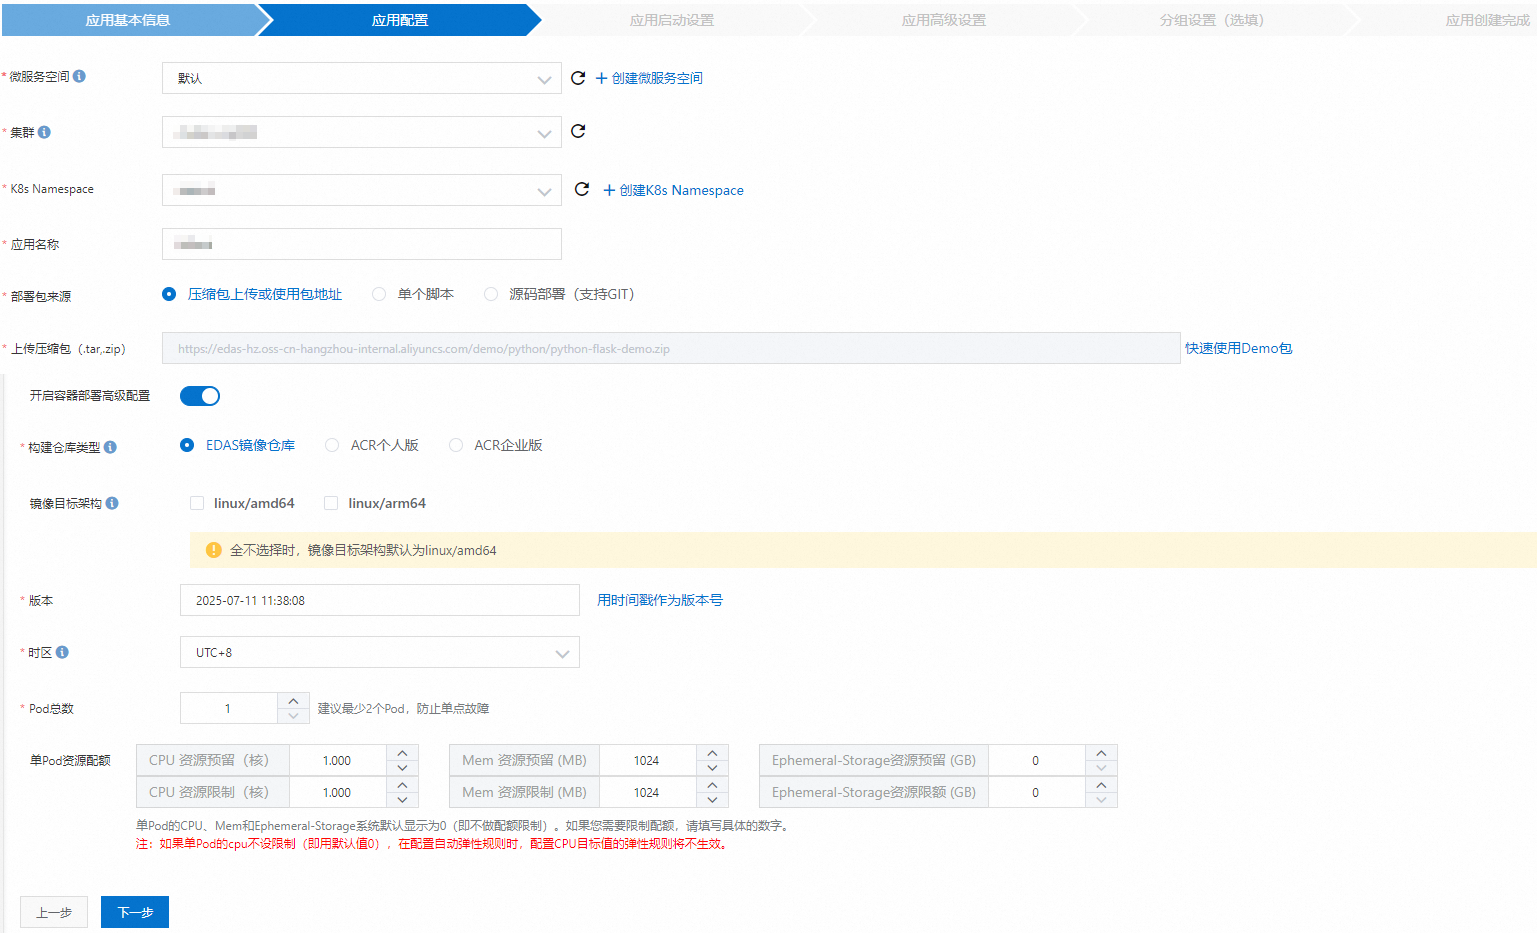Open the K8s Namespace dropdown
The image size is (1537, 933).
362,190
